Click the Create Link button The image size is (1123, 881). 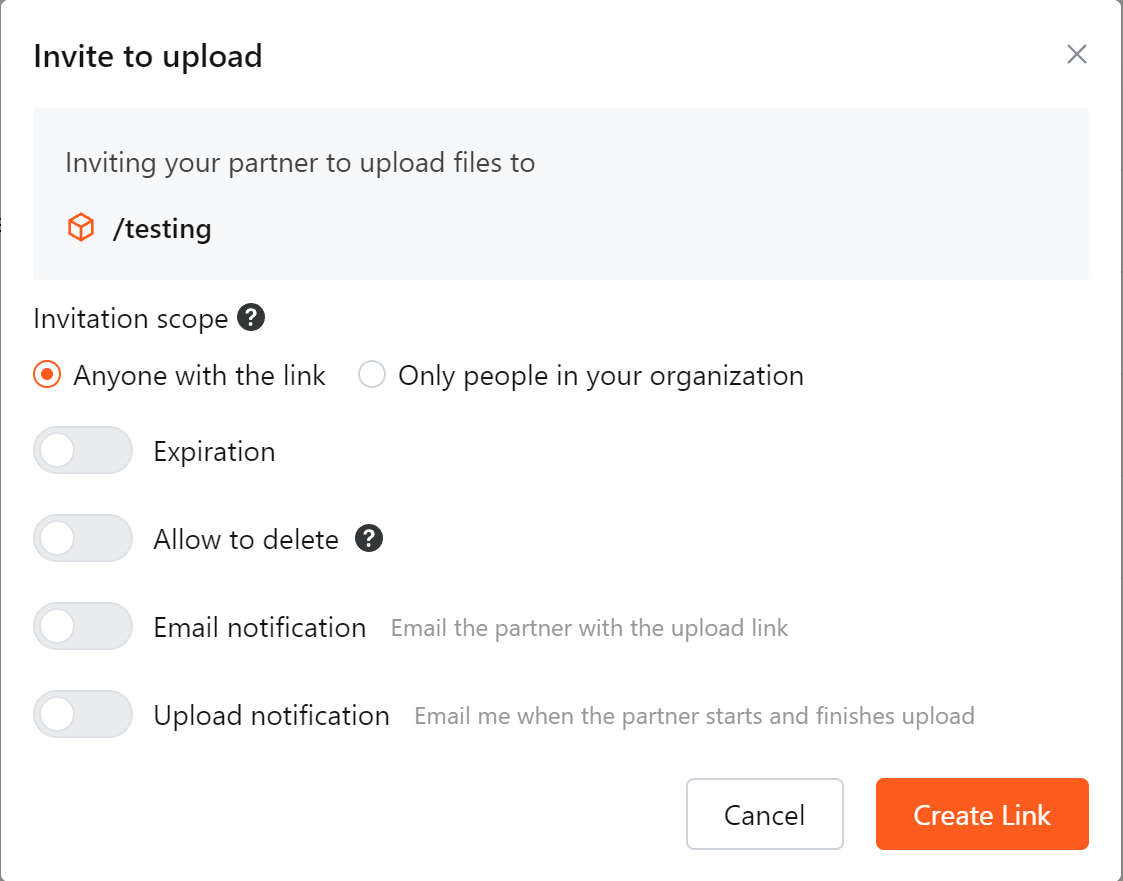[x=982, y=814]
